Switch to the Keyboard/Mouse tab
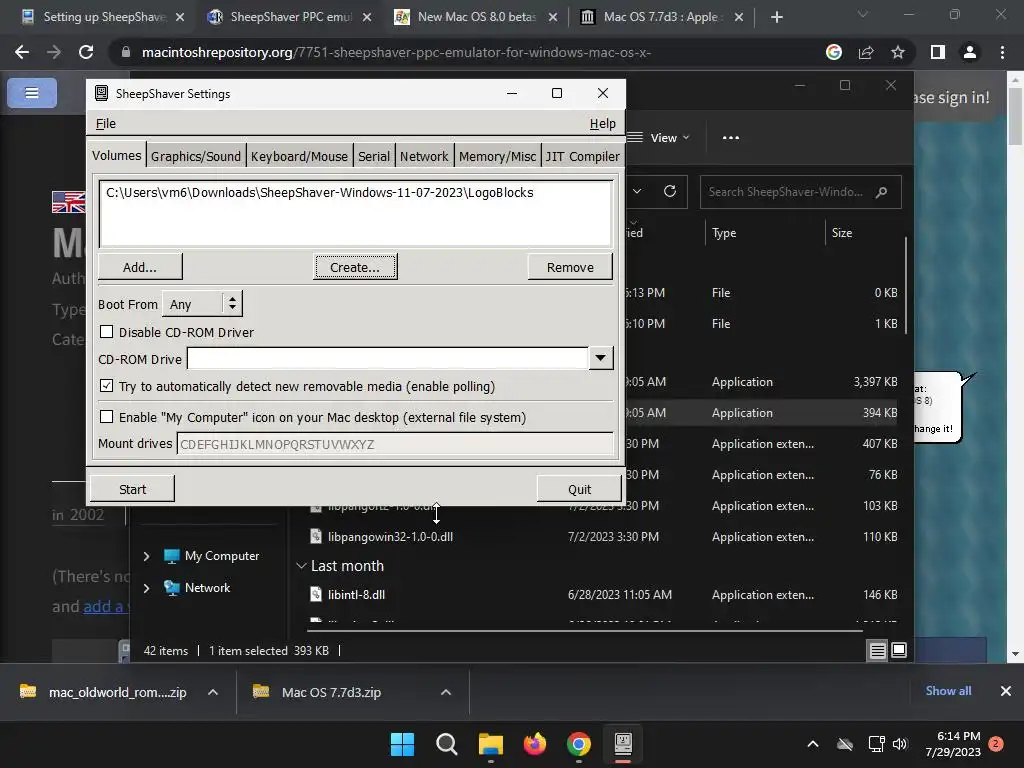1024x768 pixels. tap(299, 156)
